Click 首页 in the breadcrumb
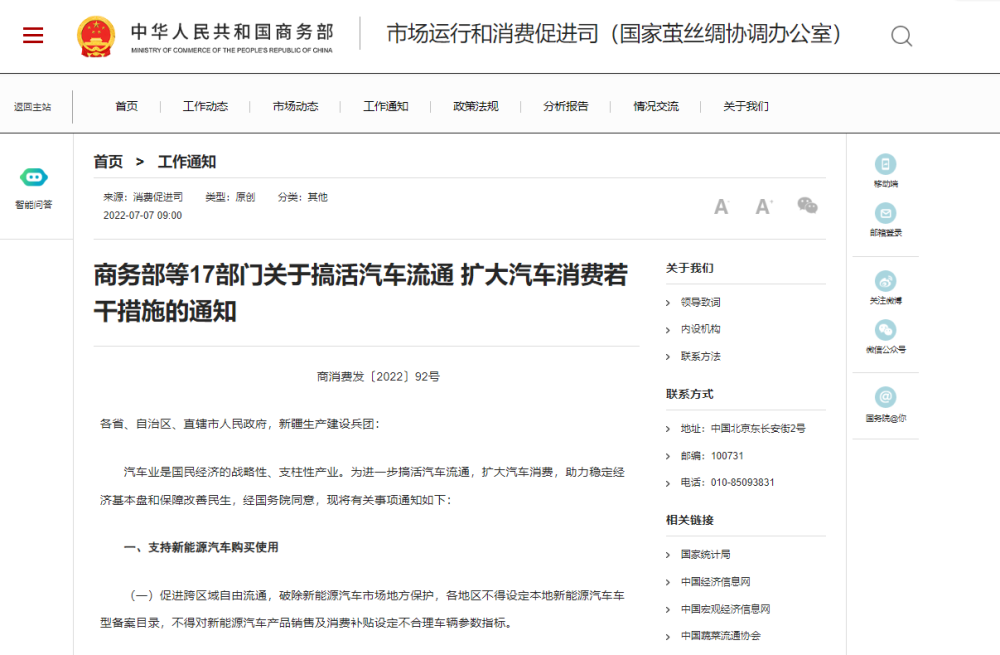Viewport: 1000px width, 655px height. (108, 162)
